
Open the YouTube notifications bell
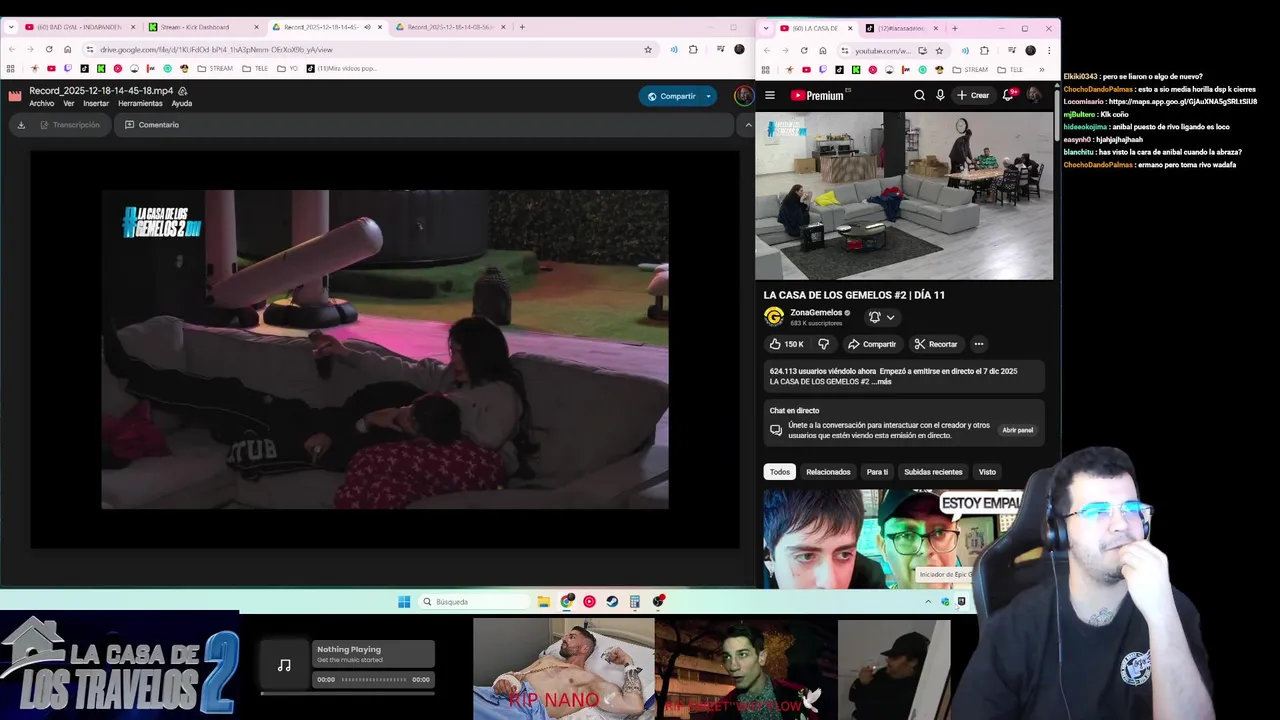pyautogui.click(x=1008, y=95)
